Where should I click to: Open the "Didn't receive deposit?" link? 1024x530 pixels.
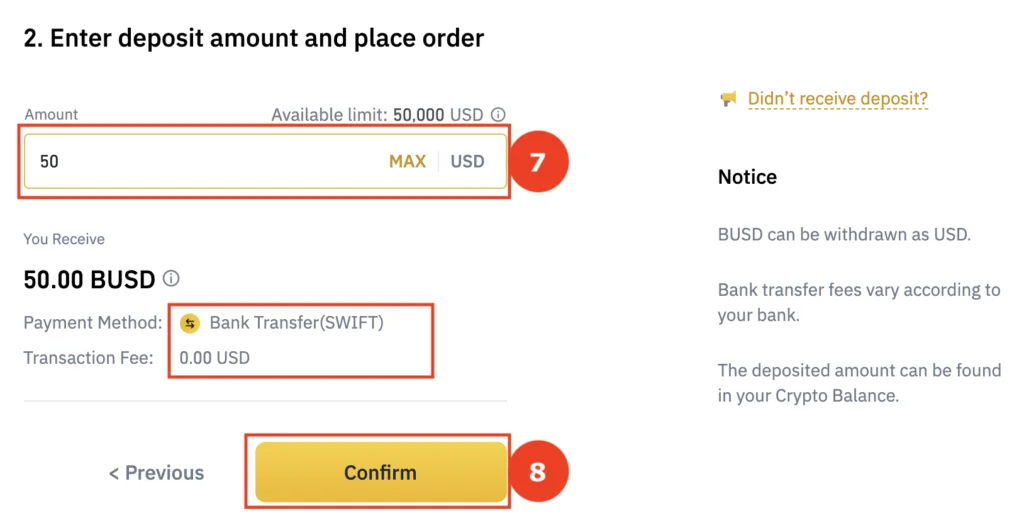click(x=838, y=98)
